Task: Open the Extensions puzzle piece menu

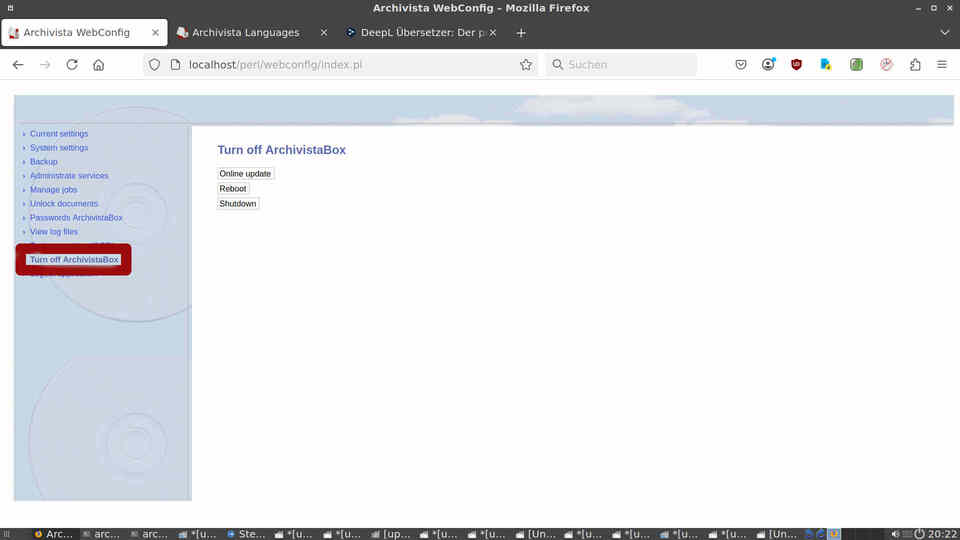Action: coord(915,64)
